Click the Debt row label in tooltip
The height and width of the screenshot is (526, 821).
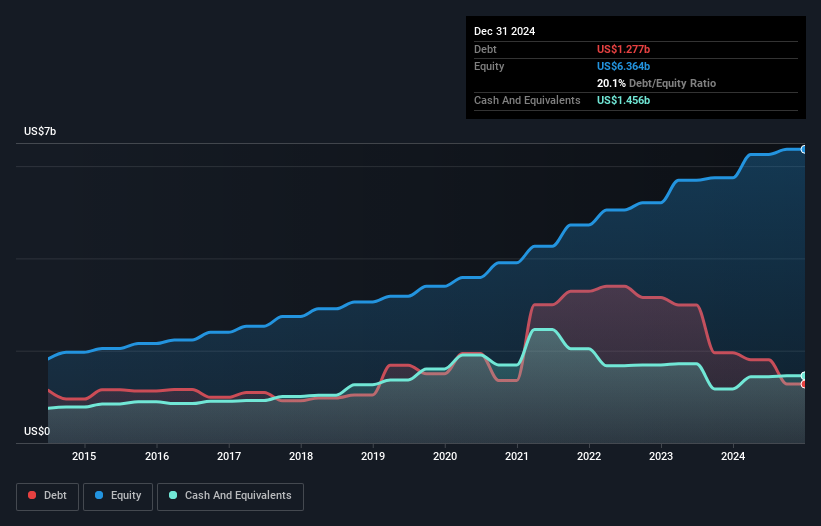(485, 49)
